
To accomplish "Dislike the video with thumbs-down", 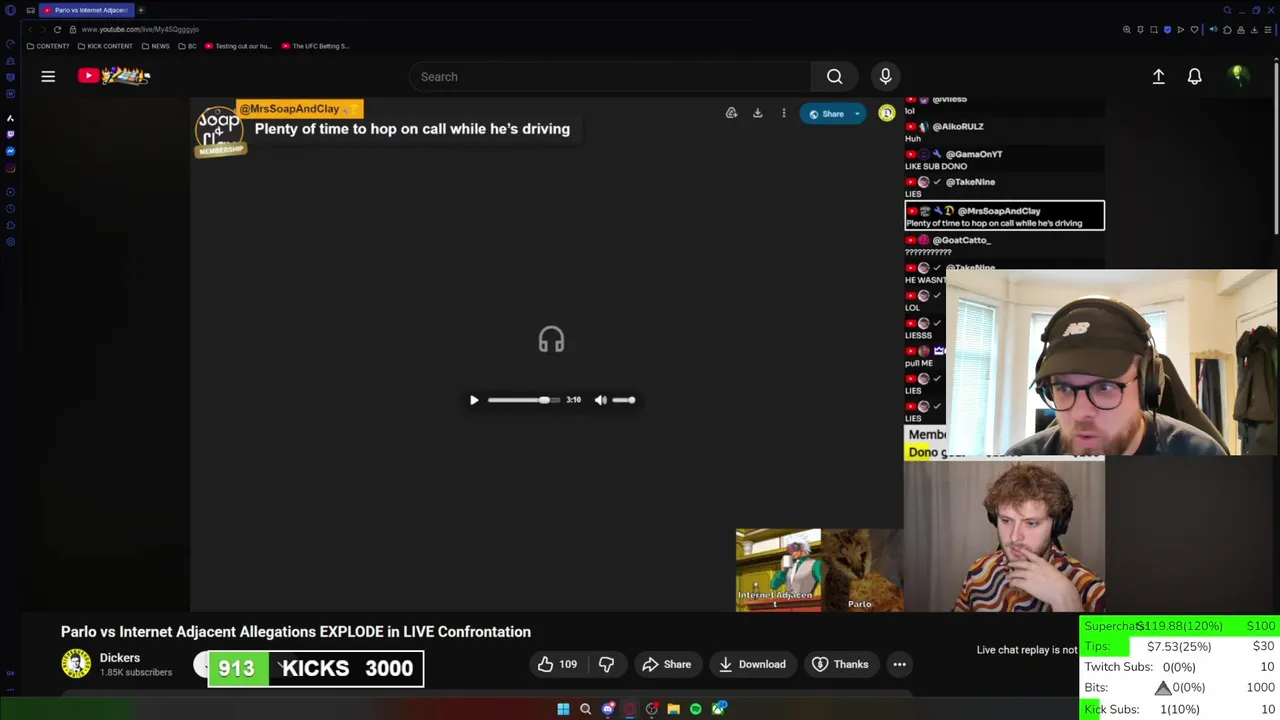I will pos(606,664).
